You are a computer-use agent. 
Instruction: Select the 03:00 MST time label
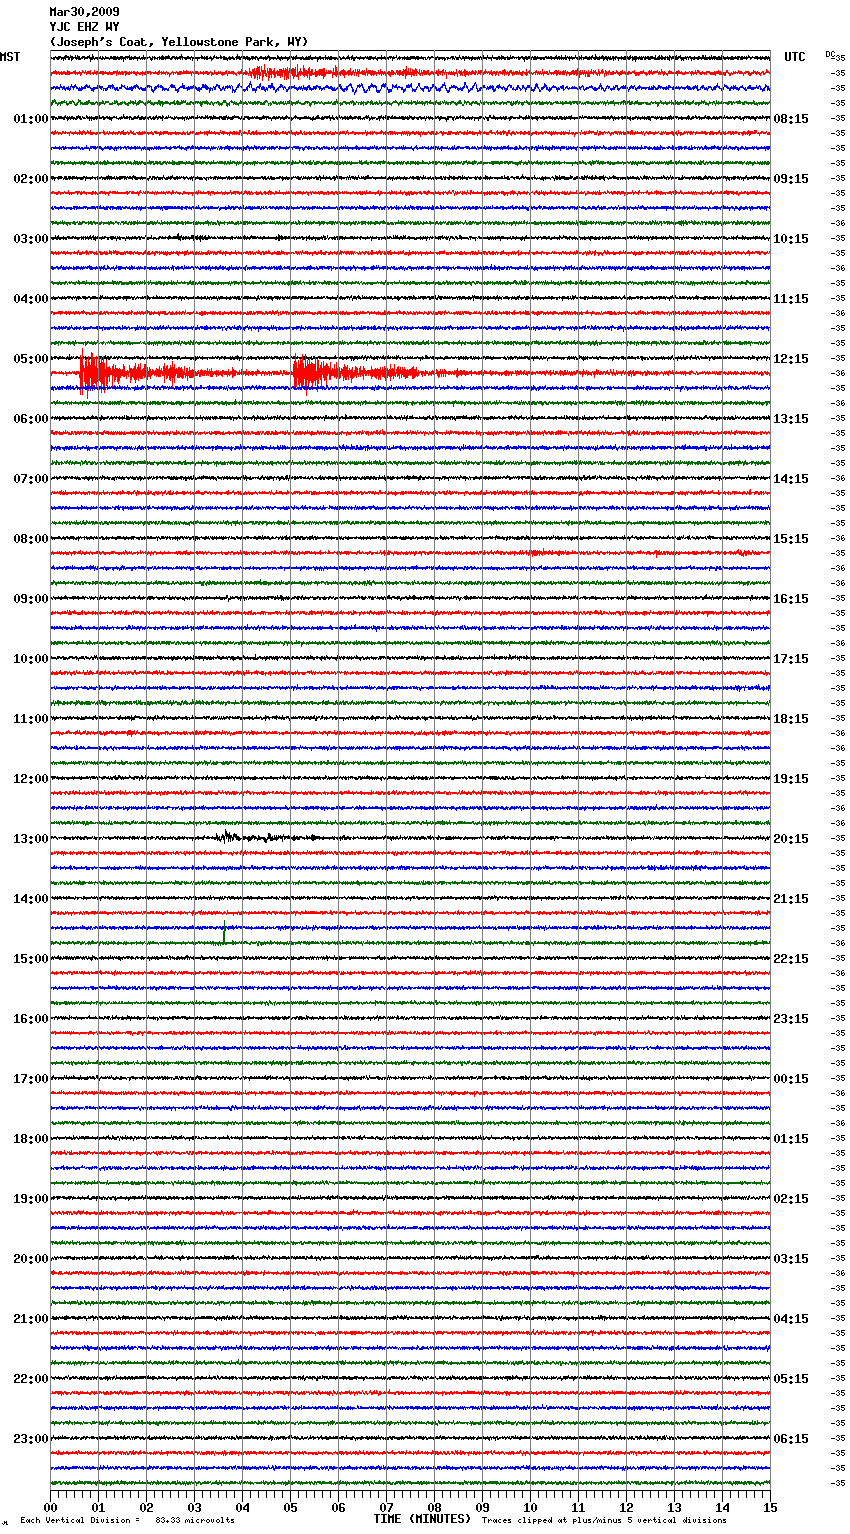pyautogui.click(x=31, y=239)
